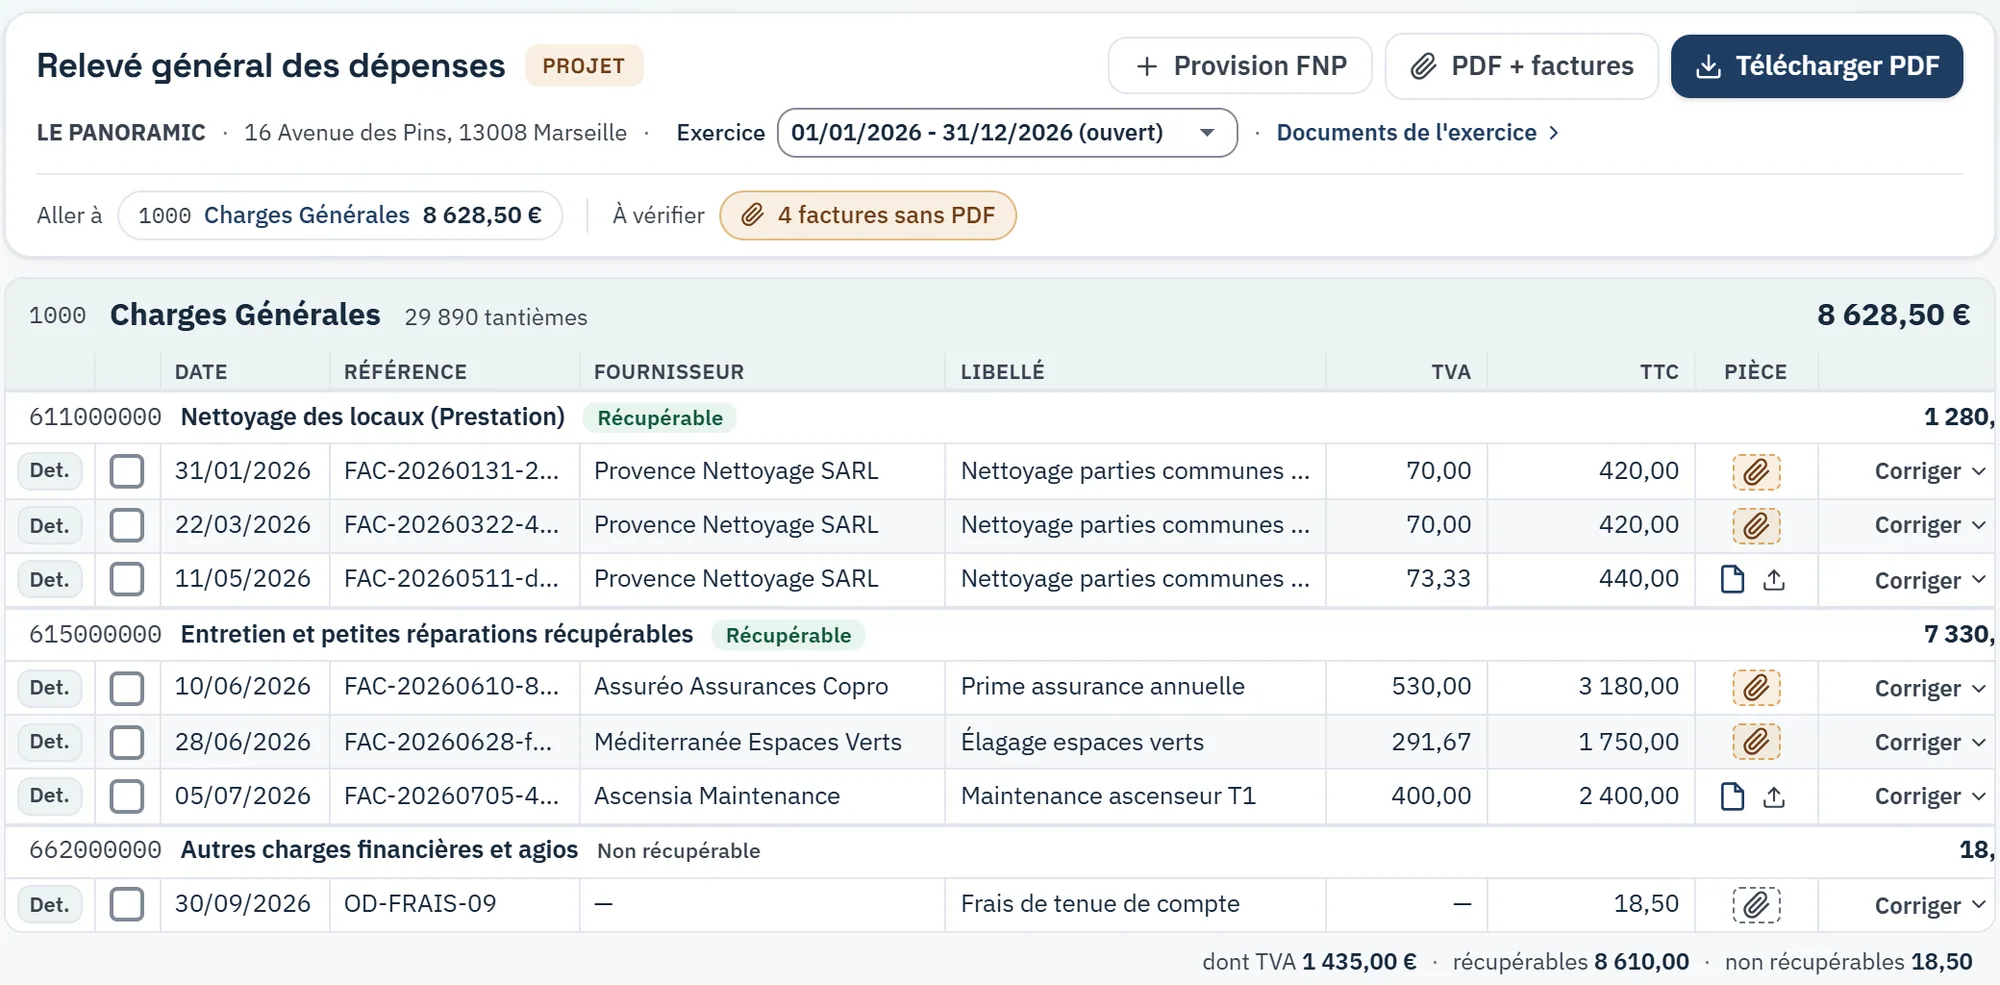
Task: Click 29 890 tantièmes text
Action: coord(496,317)
